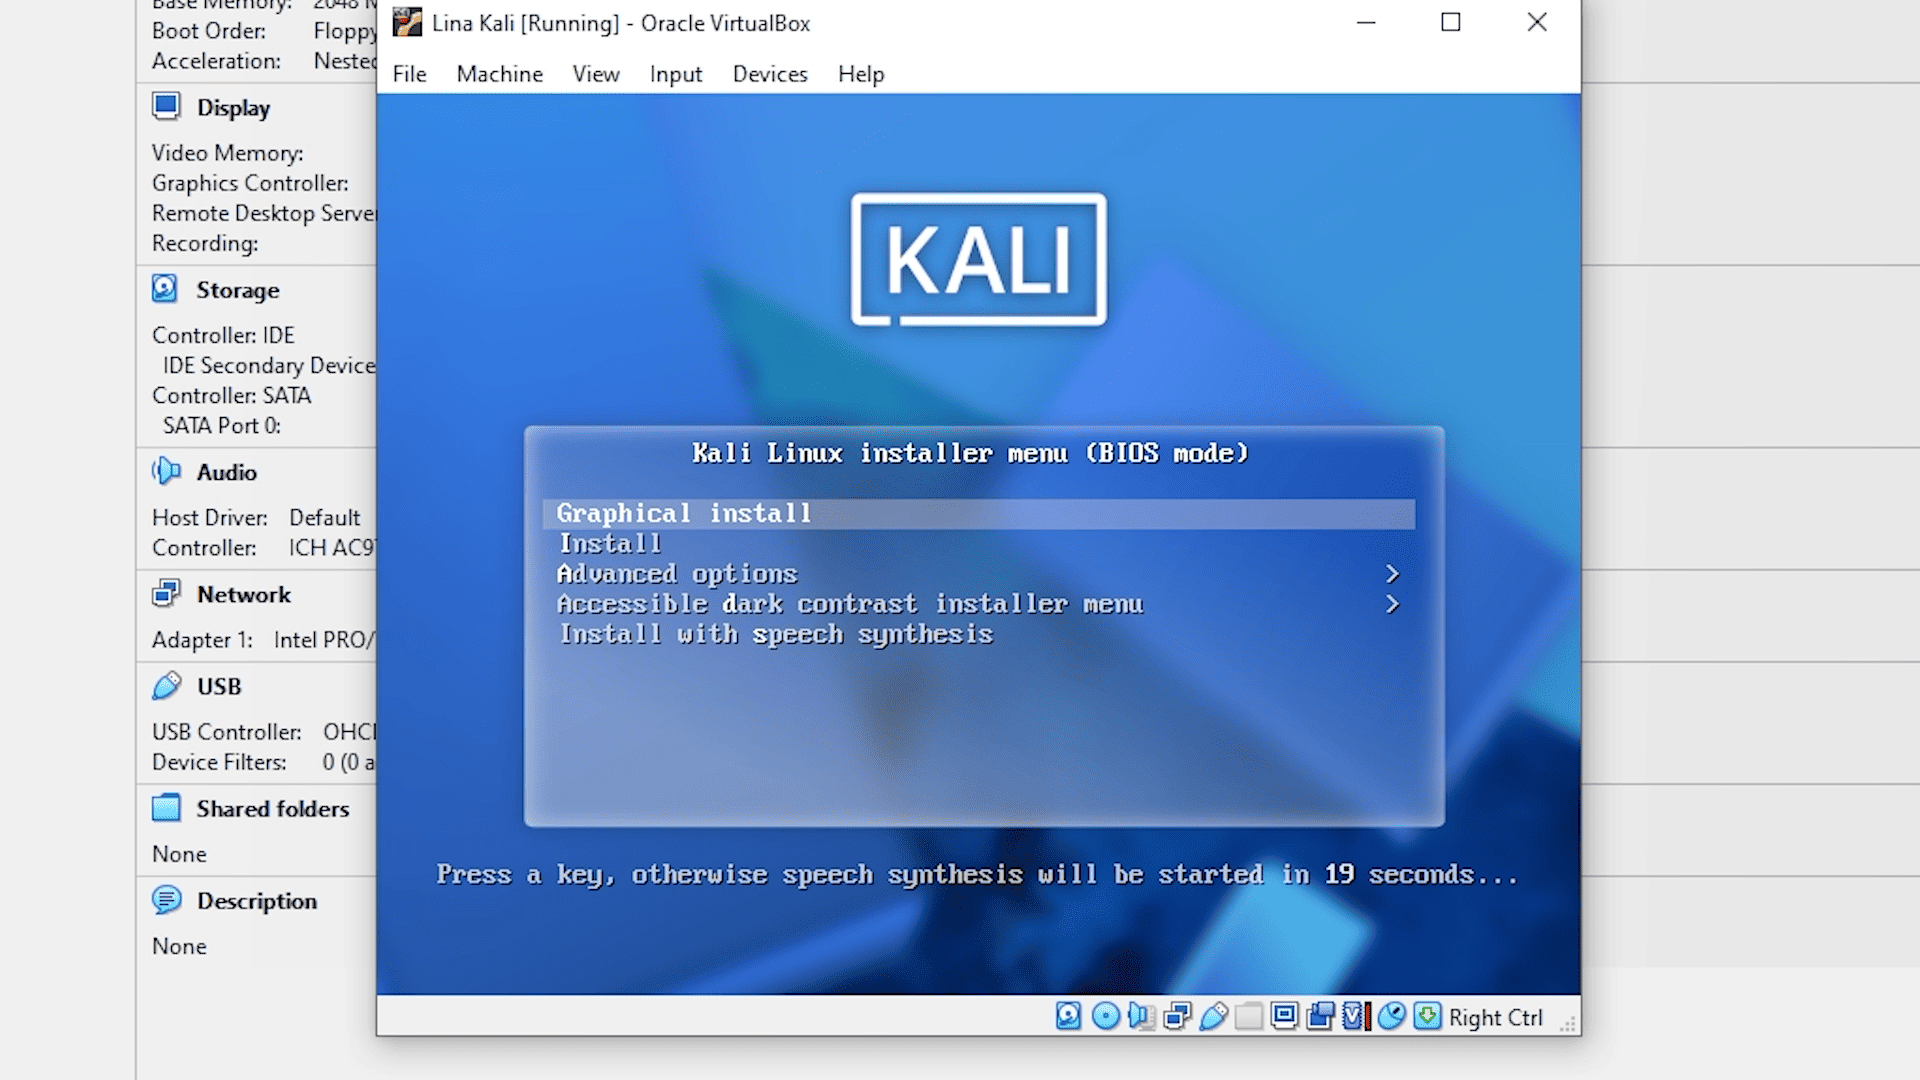Select the Install option
The height and width of the screenshot is (1080, 1920).
pyautogui.click(x=610, y=543)
